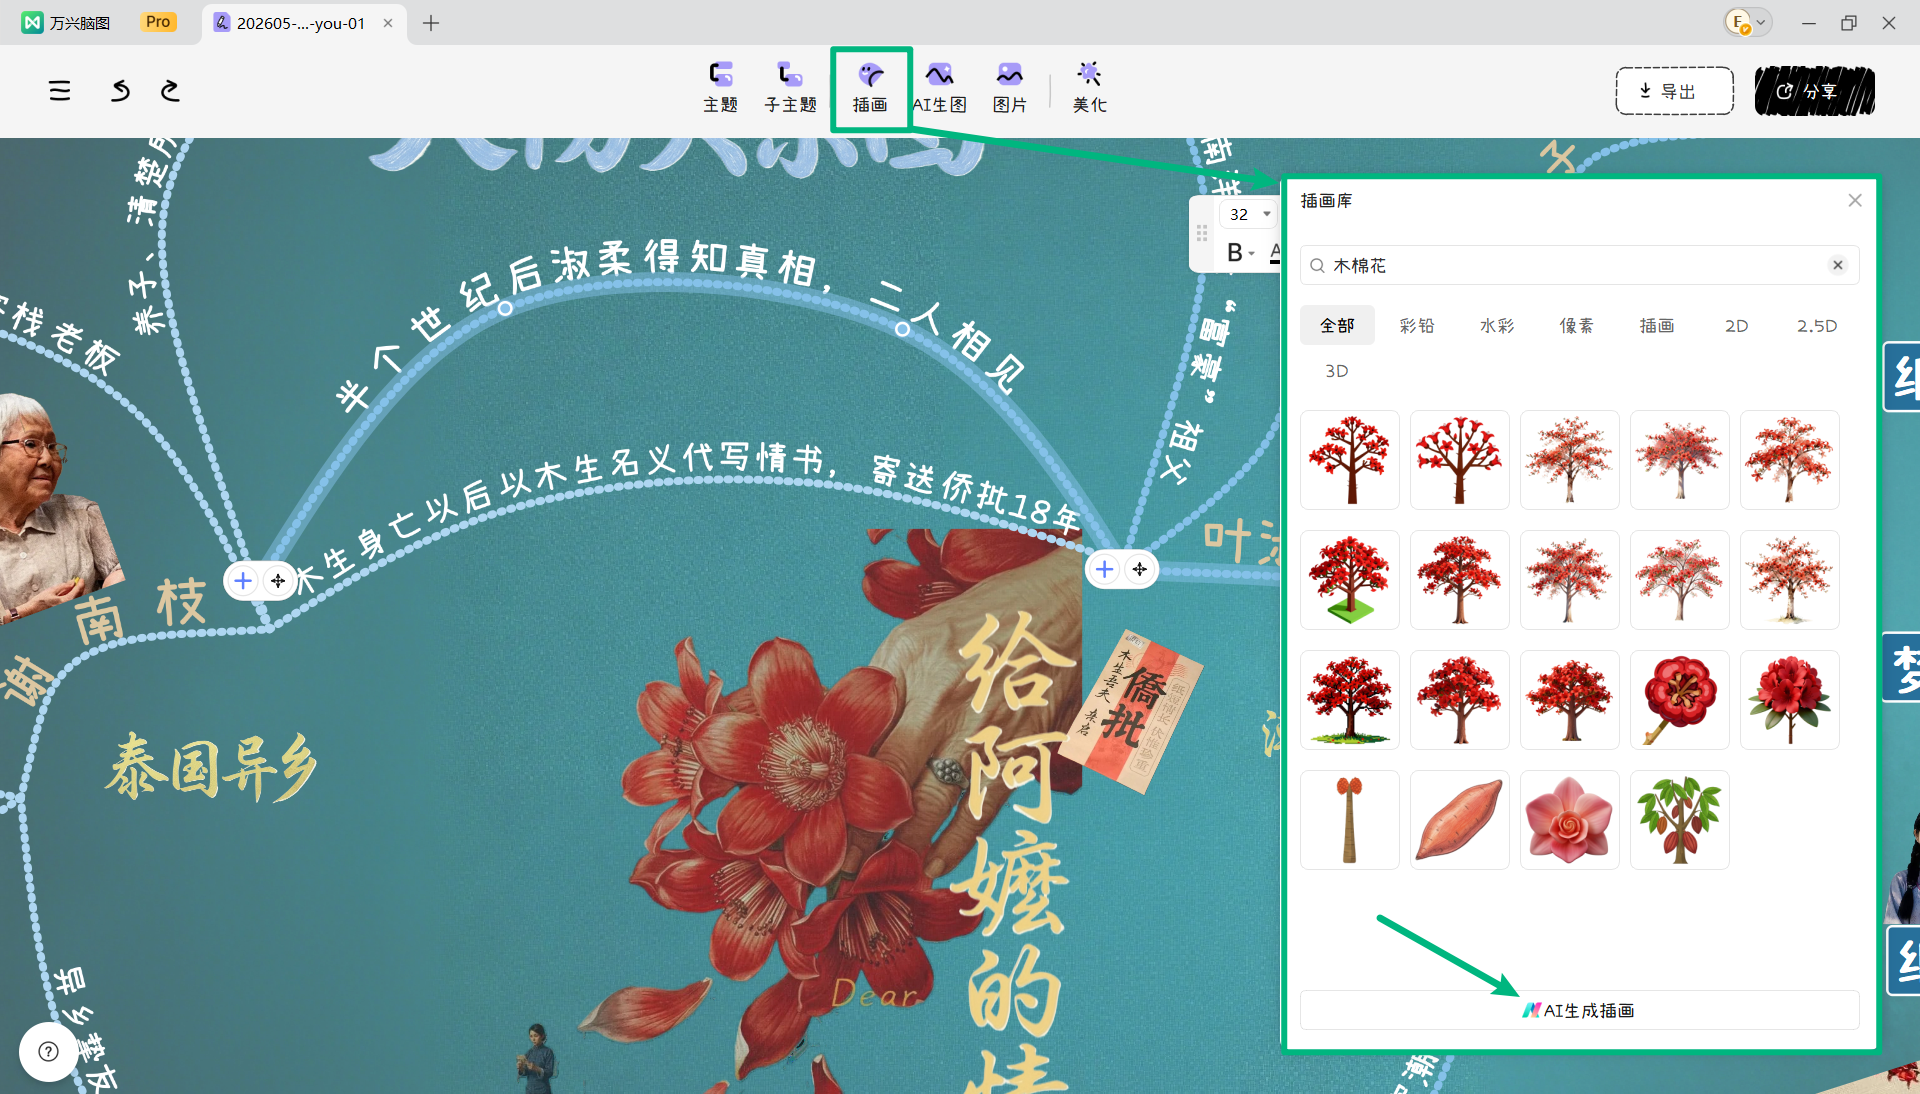Open the 美化 beautify tool
The width and height of the screenshot is (1920, 1094).
point(1089,88)
